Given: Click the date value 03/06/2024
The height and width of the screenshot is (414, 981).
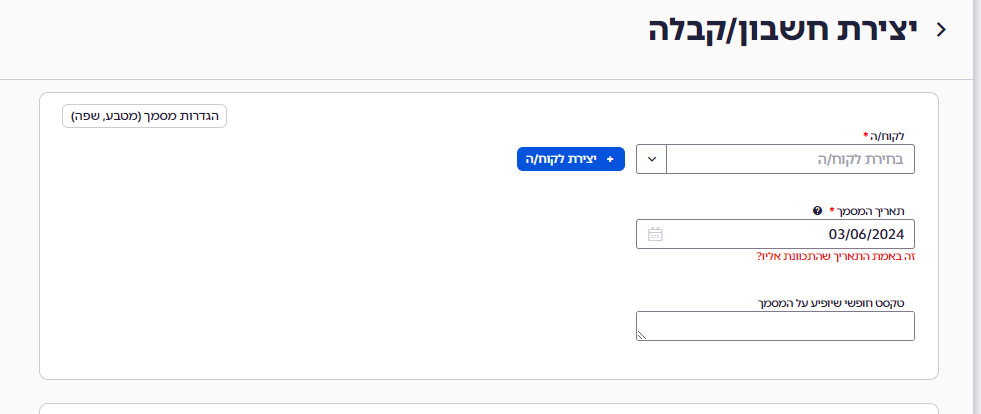Looking at the screenshot, I should click(x=866, y=234).
